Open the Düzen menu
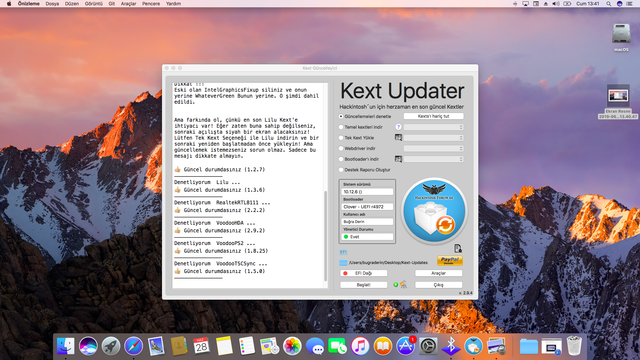 coord(72,4)
